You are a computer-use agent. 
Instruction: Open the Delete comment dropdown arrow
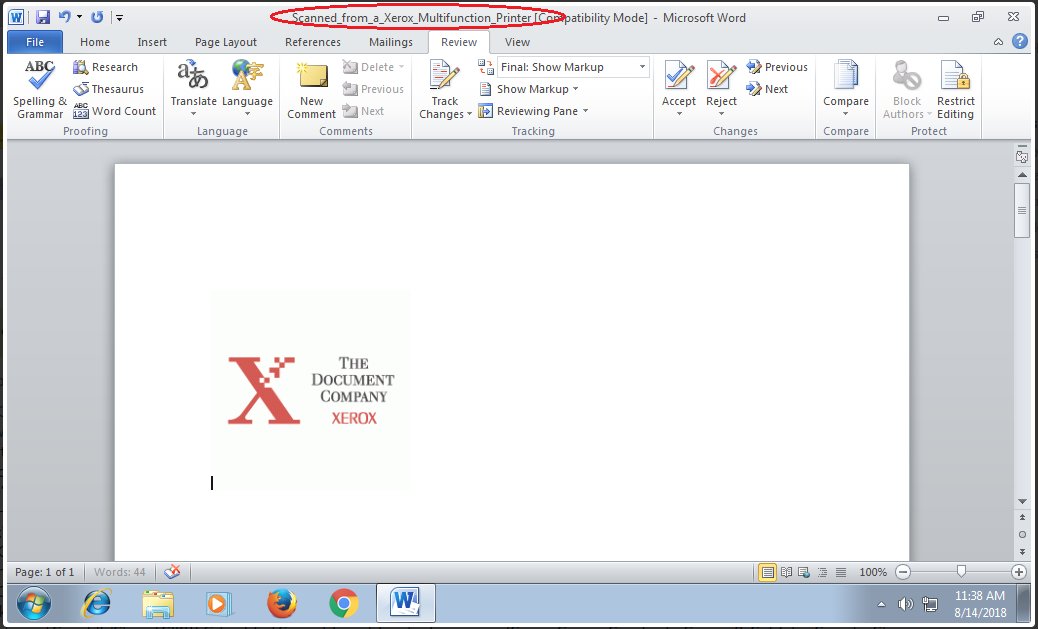(401, 67)
